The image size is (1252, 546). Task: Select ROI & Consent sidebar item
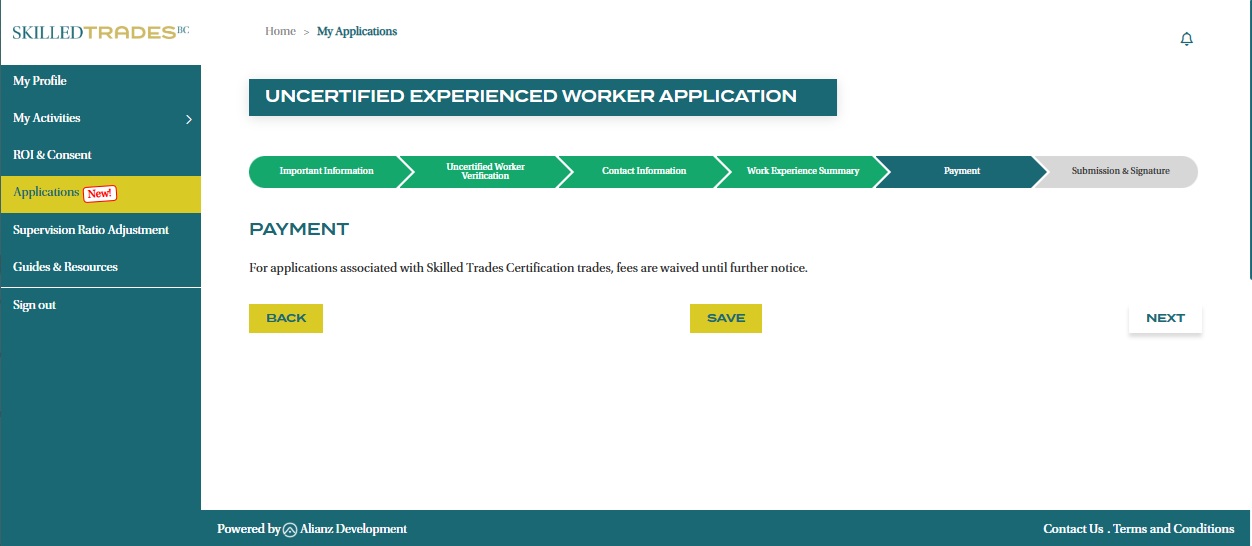(52, 155)
